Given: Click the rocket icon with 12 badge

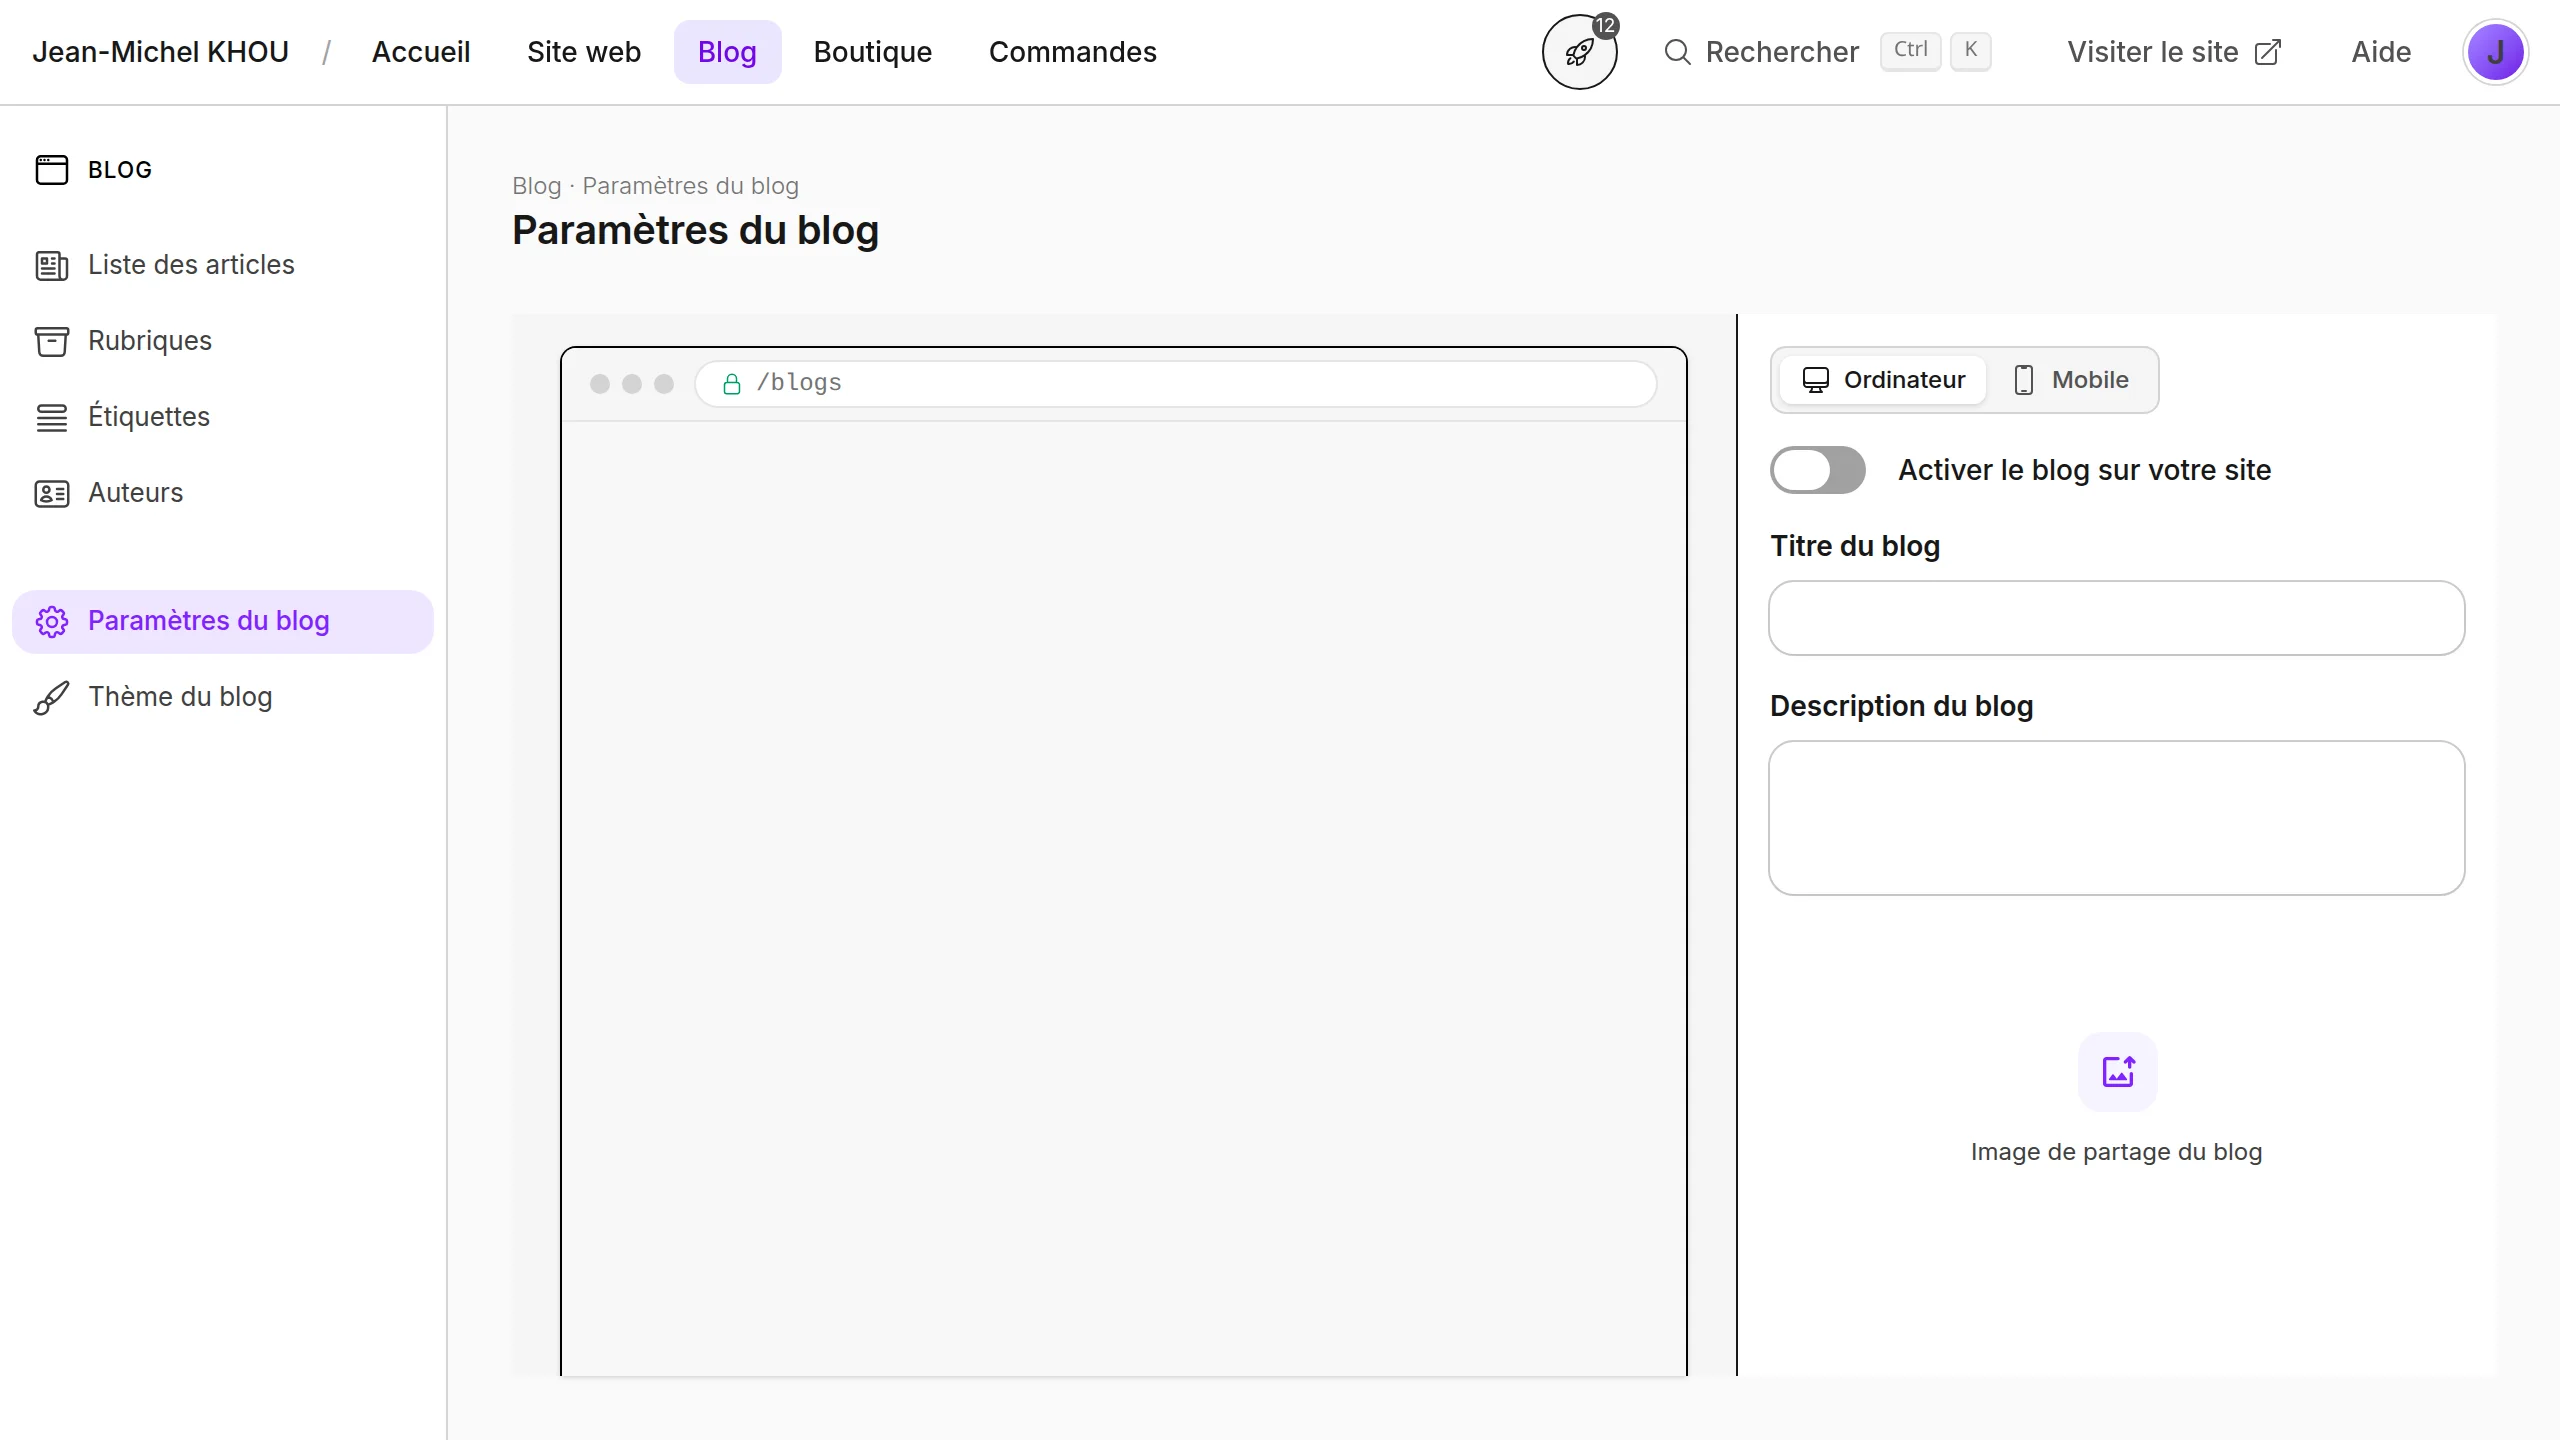Looking at the screenshot, I should 1579,52.
